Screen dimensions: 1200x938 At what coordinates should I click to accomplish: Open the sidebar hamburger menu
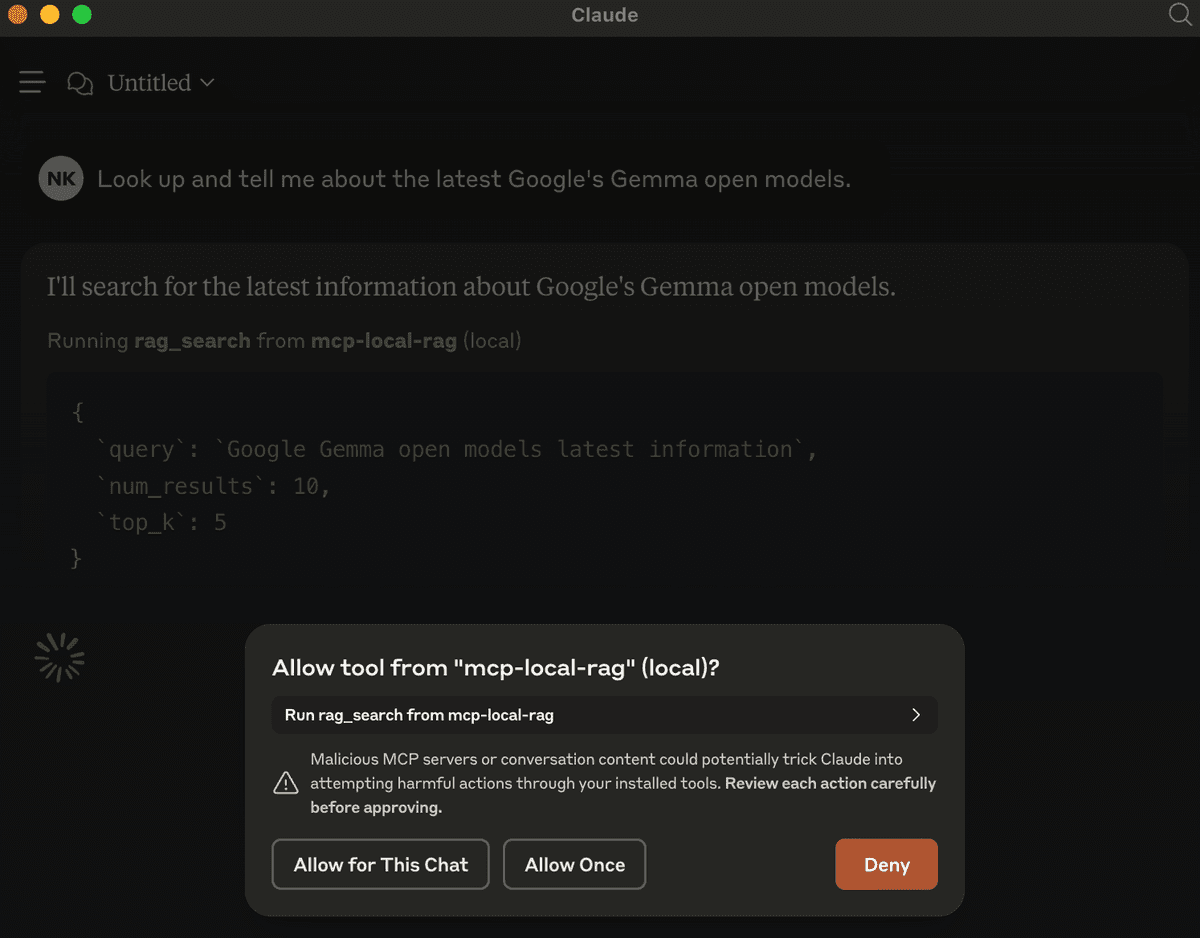(x=32, y=83)
